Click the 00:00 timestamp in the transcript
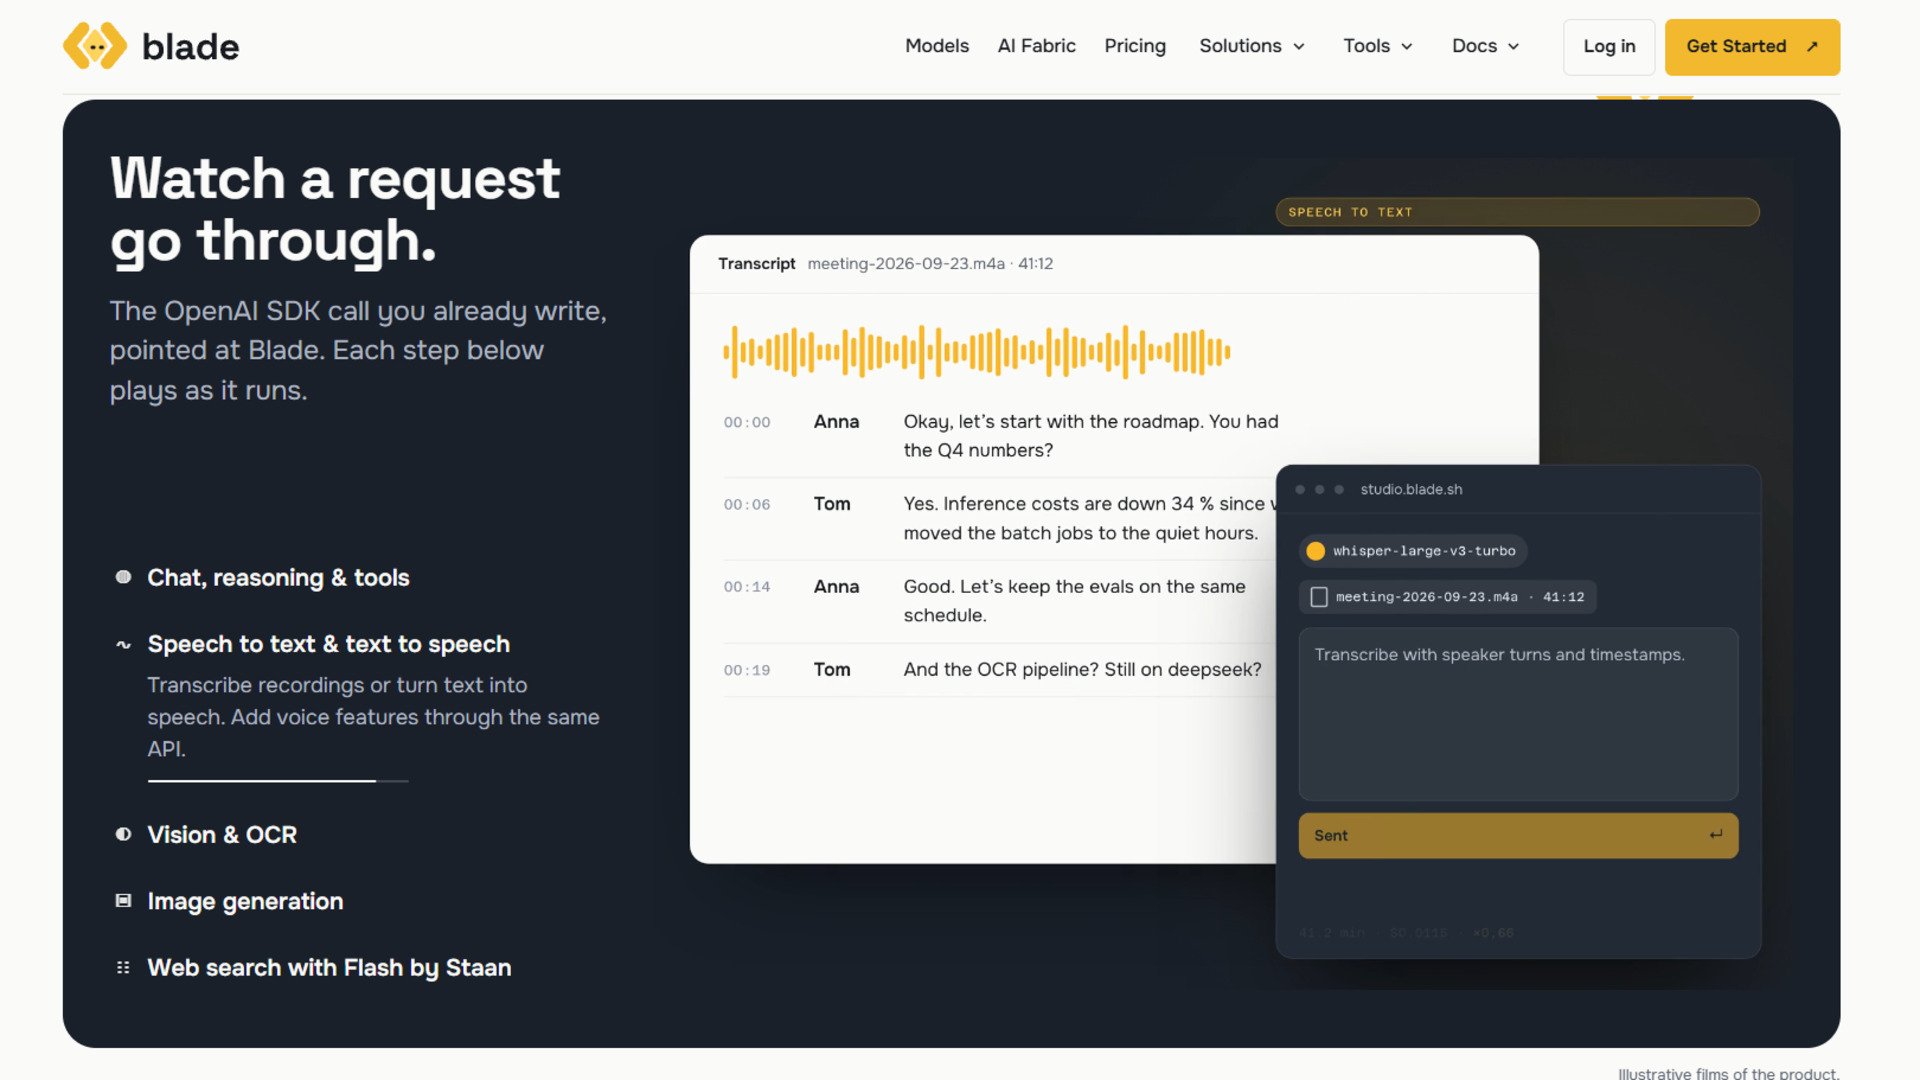 pyautogui.click(x=747, y=423)
